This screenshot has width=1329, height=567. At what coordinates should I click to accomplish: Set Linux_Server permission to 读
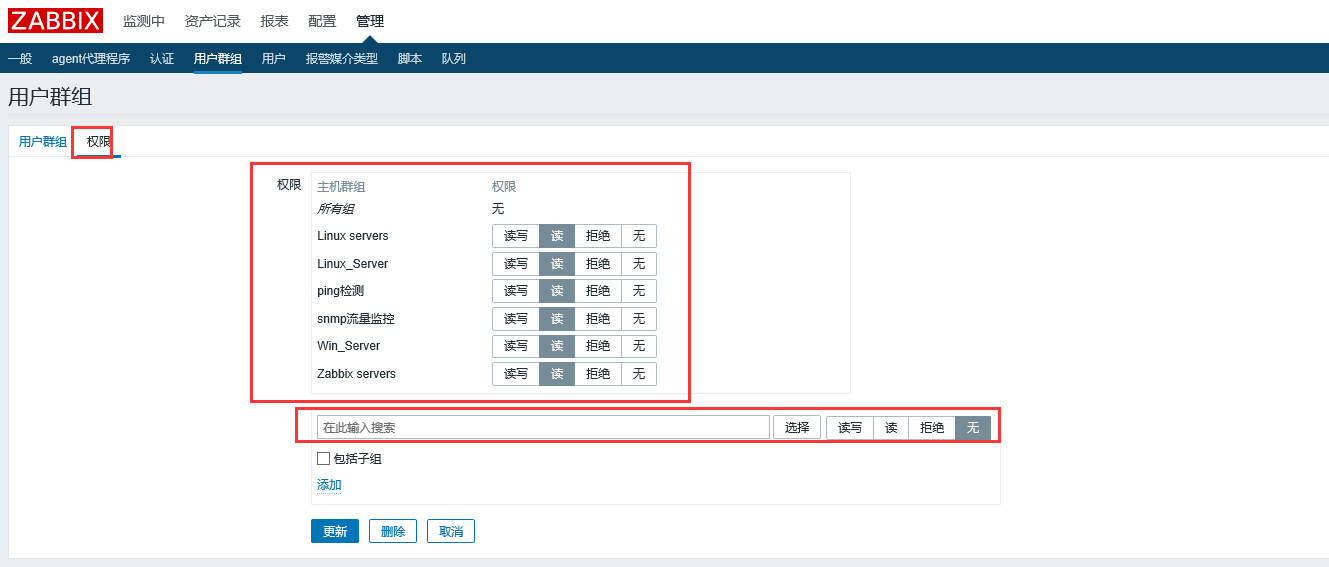coord(557,264)
